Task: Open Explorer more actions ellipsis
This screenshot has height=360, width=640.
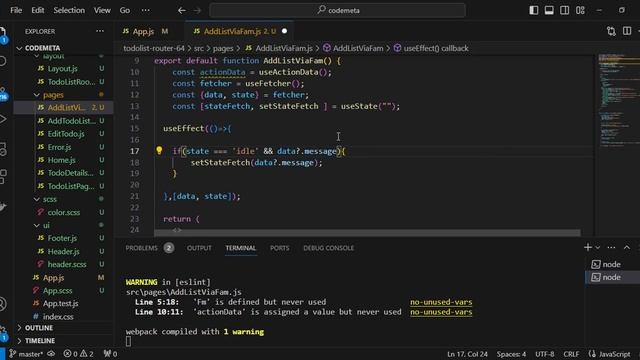Action: (x=100, y=31)
